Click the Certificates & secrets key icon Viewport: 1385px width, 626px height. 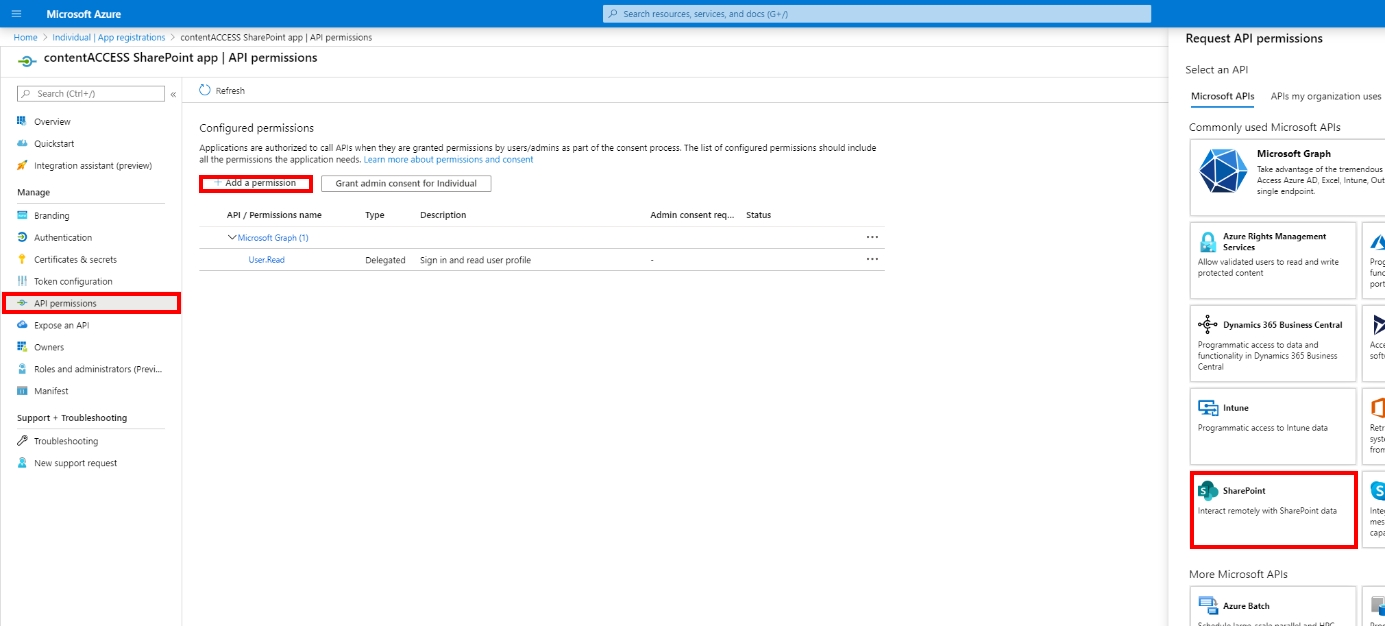click(x=22, y=259)
